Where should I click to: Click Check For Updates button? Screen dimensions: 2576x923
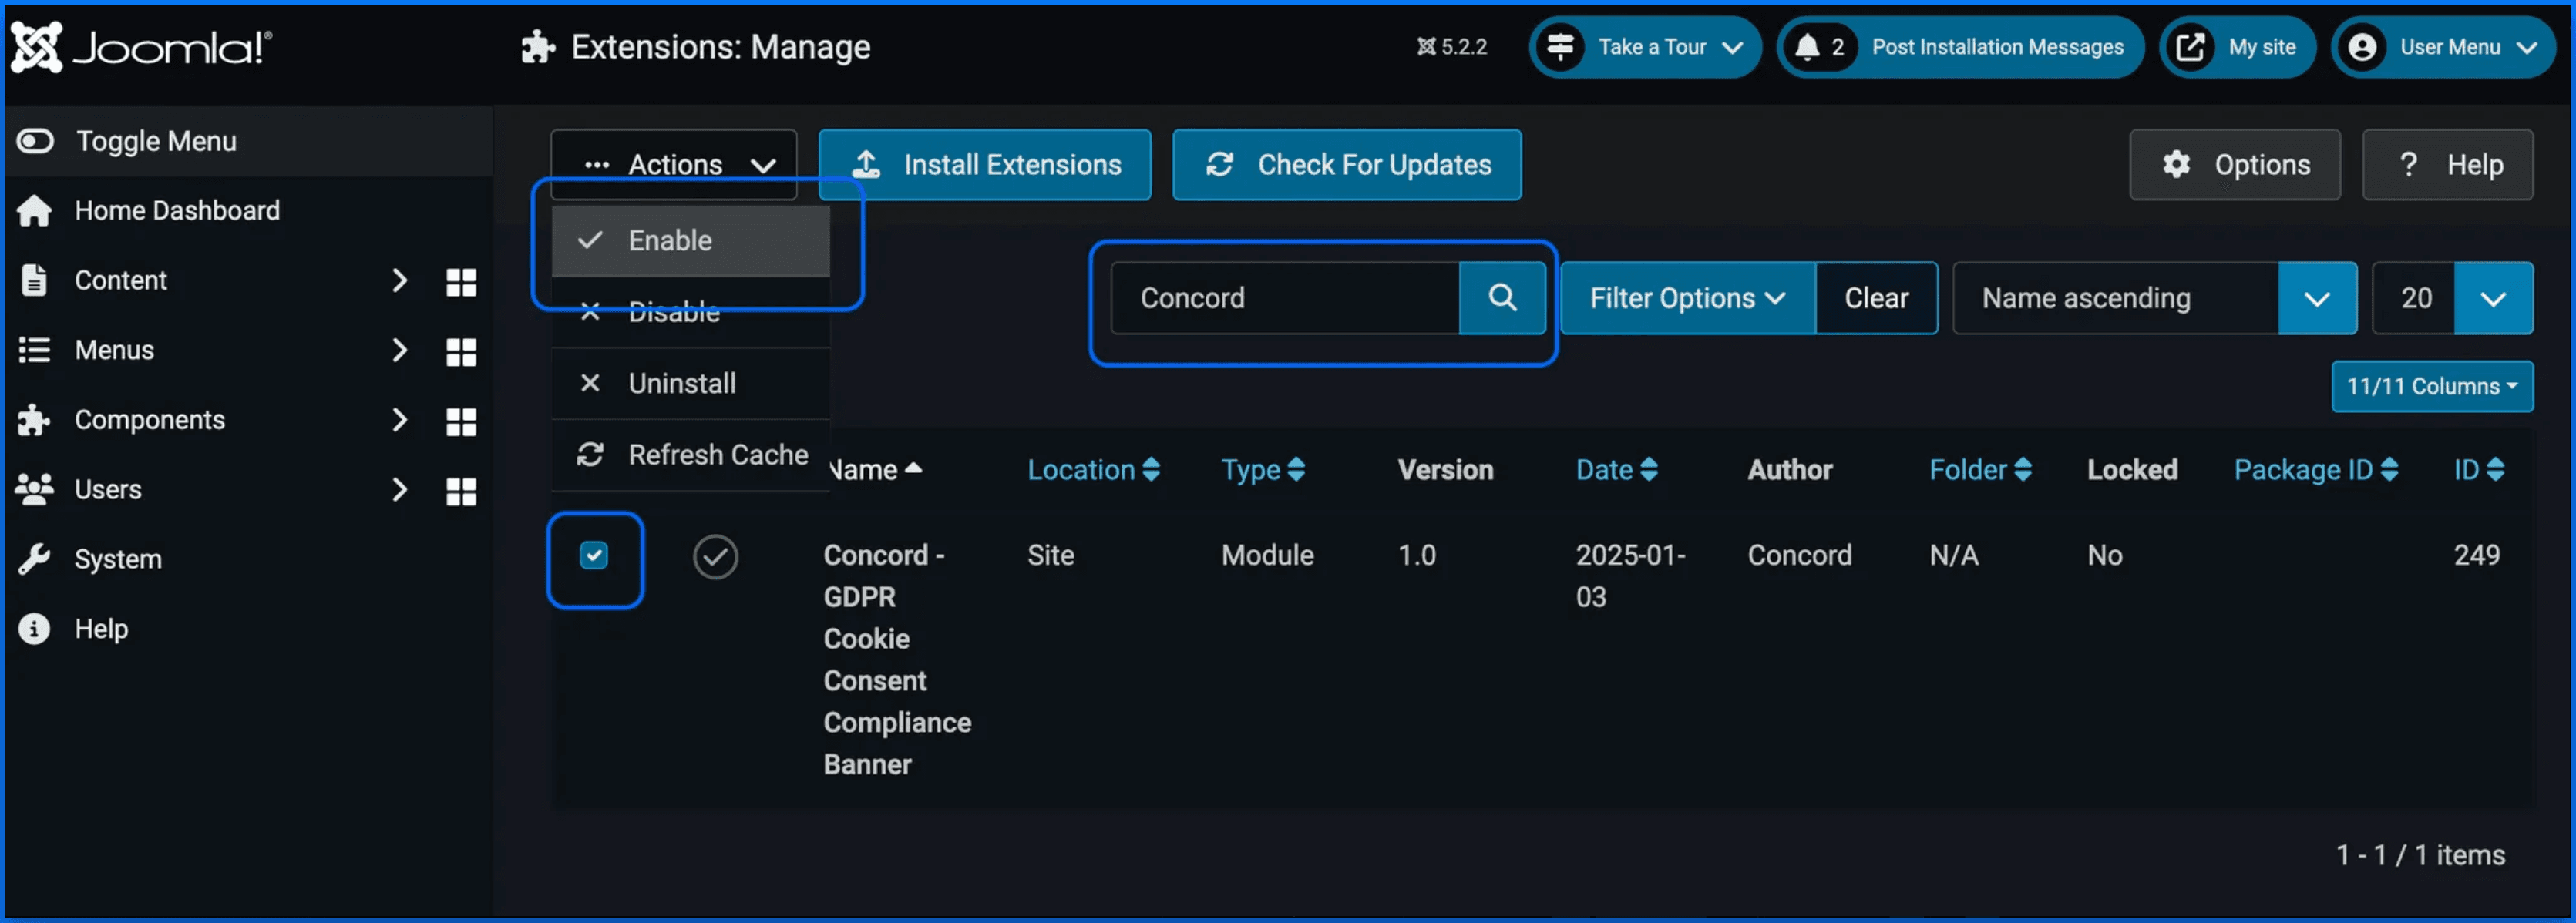pyautogui.click(x=1346, y=165)
